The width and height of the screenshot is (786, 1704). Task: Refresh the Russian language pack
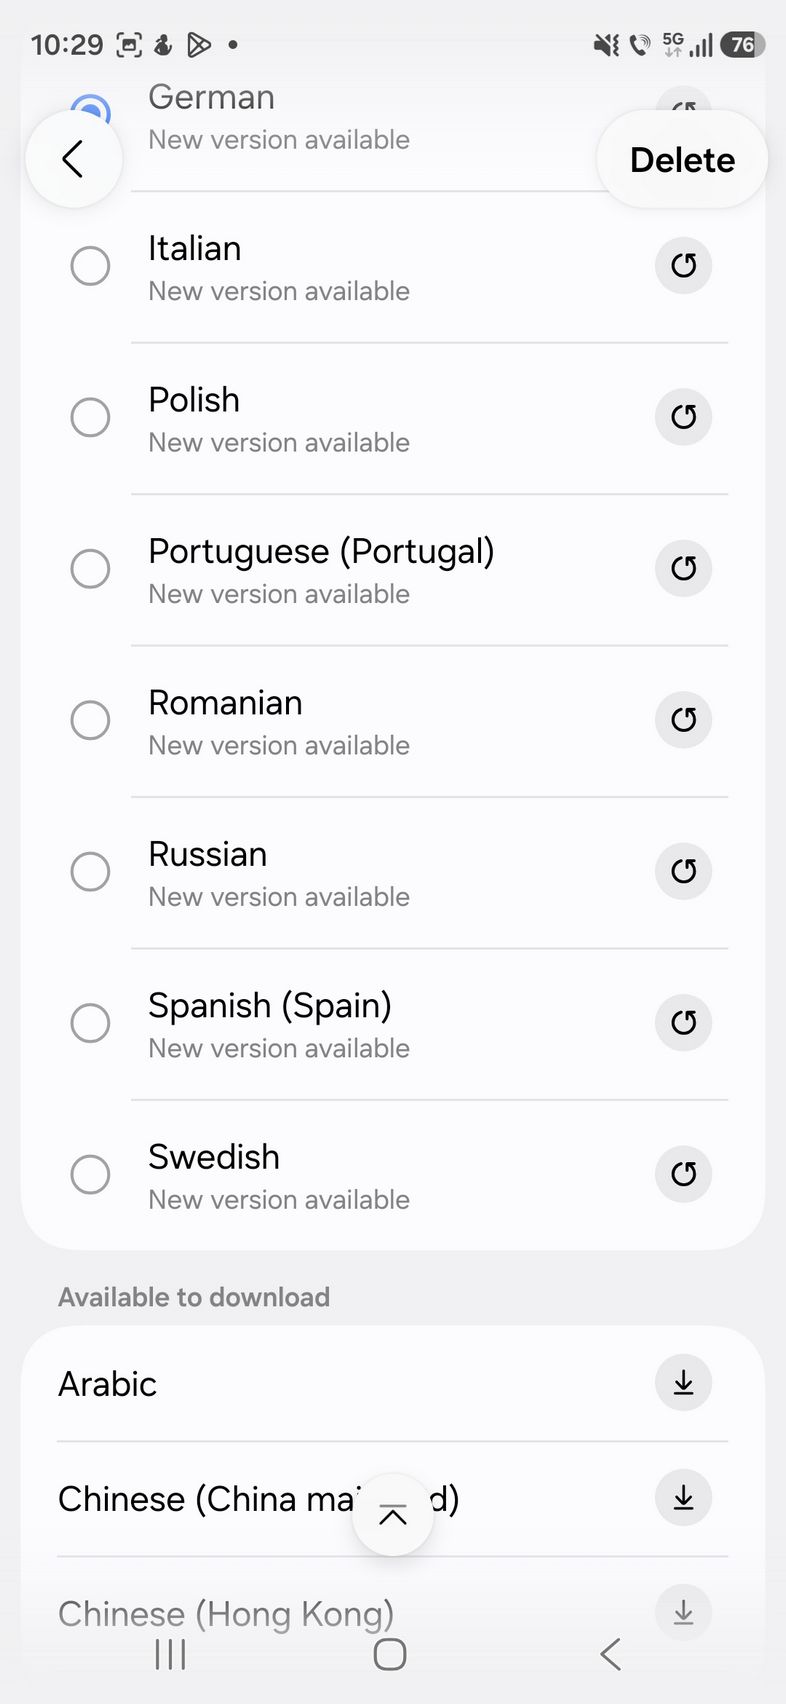[x=683, y=871]
